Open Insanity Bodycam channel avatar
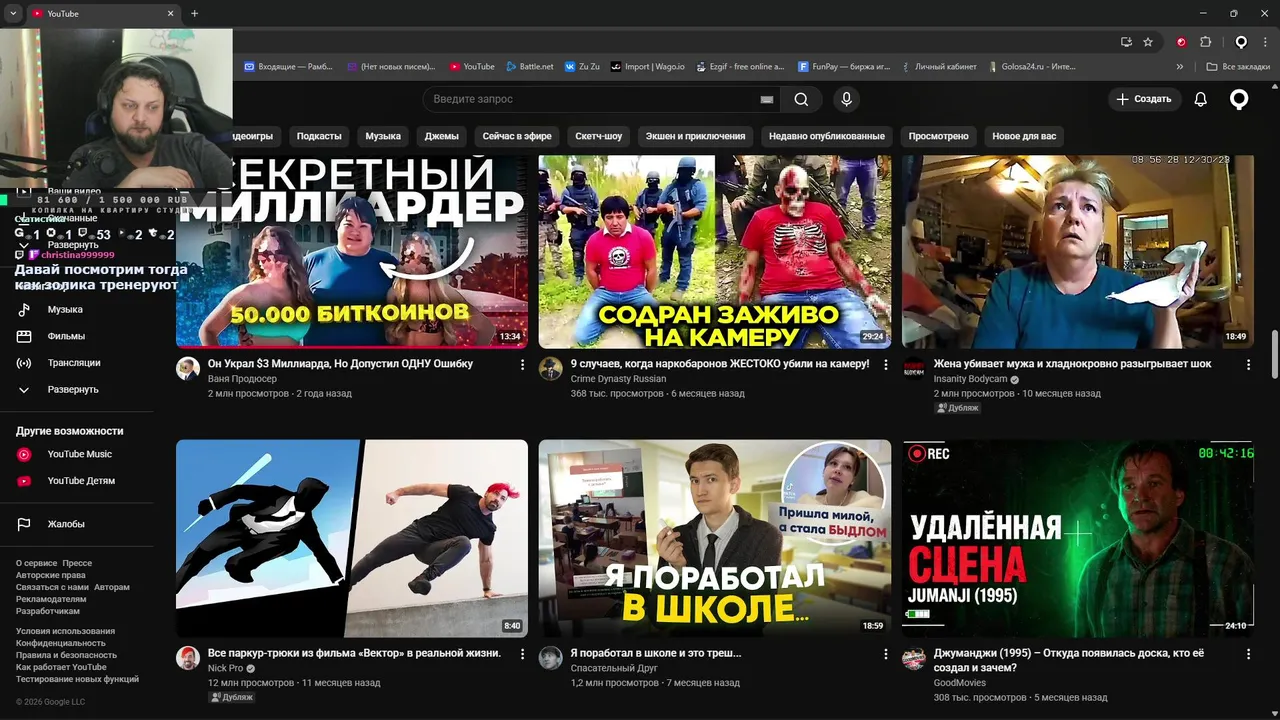Viewport: 1280px width, 720px height. point(914,369)
